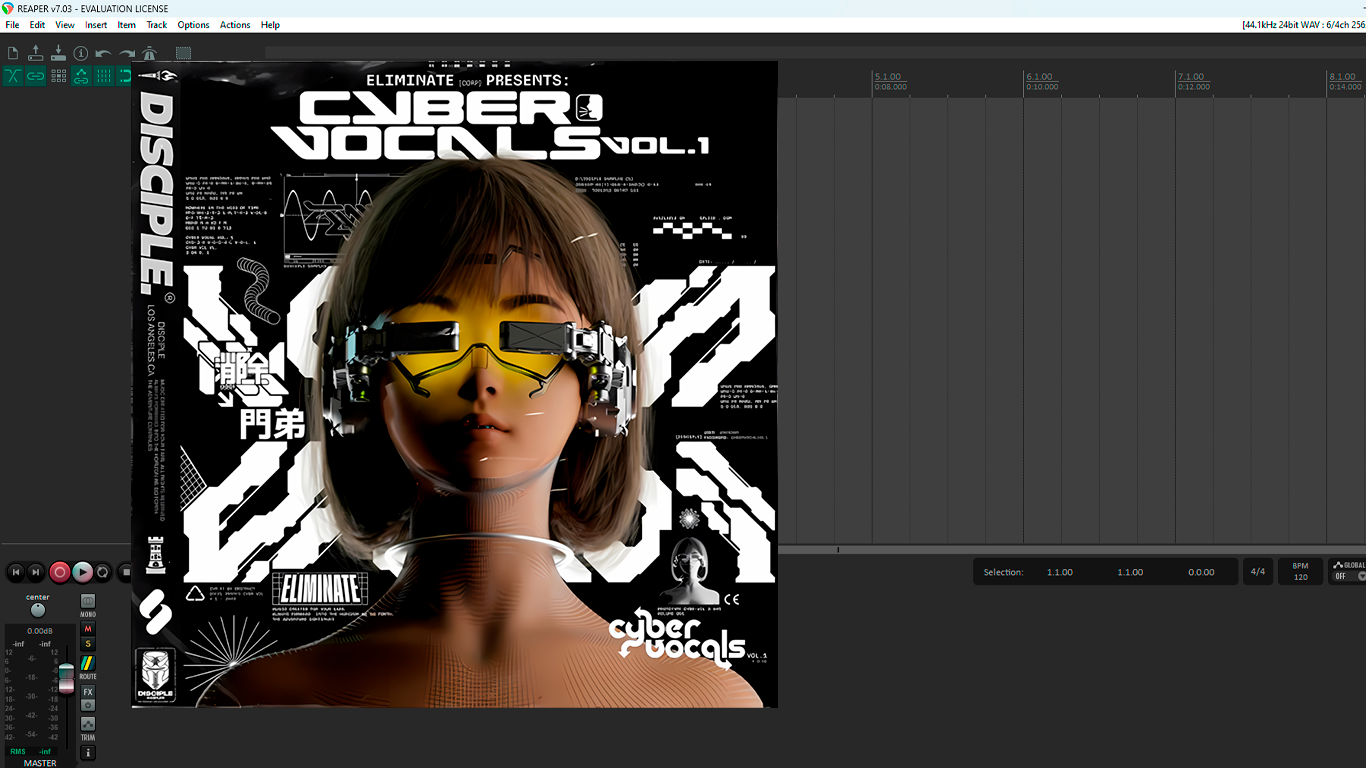Go to project end transport button
Image resolution: width=1366 pixels, height=768 pixels.
tap(36, 572)
